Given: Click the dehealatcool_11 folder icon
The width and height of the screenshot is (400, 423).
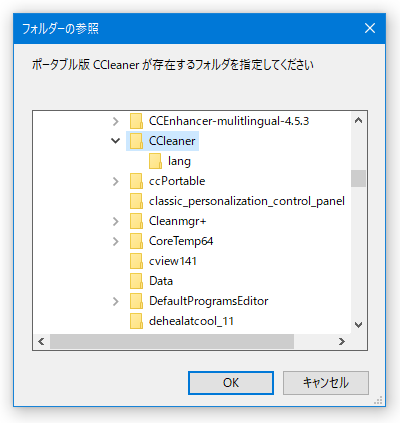Looking at the screenshot, I should (x=136, y=321).
